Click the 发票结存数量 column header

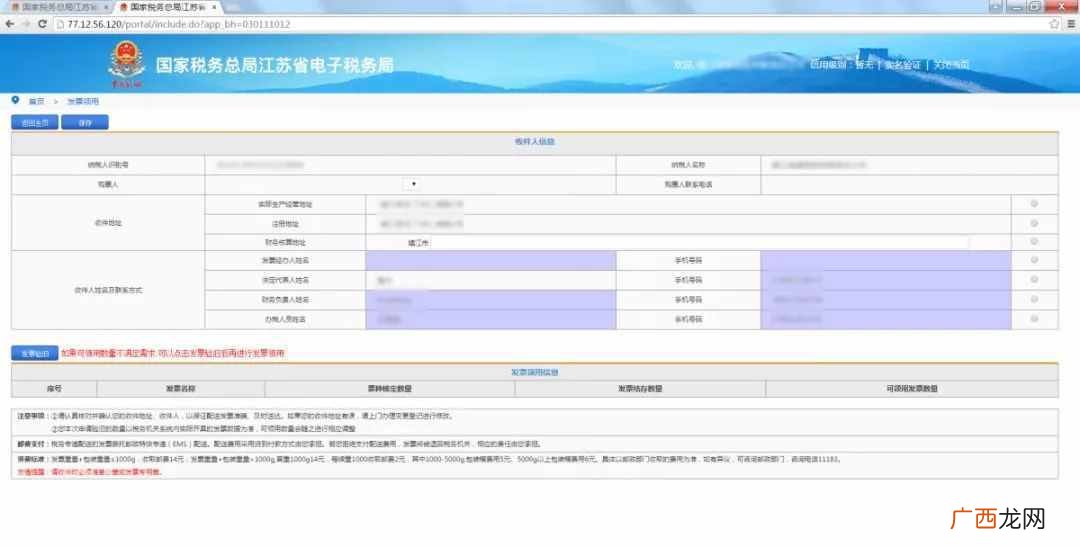pos(640,389)
